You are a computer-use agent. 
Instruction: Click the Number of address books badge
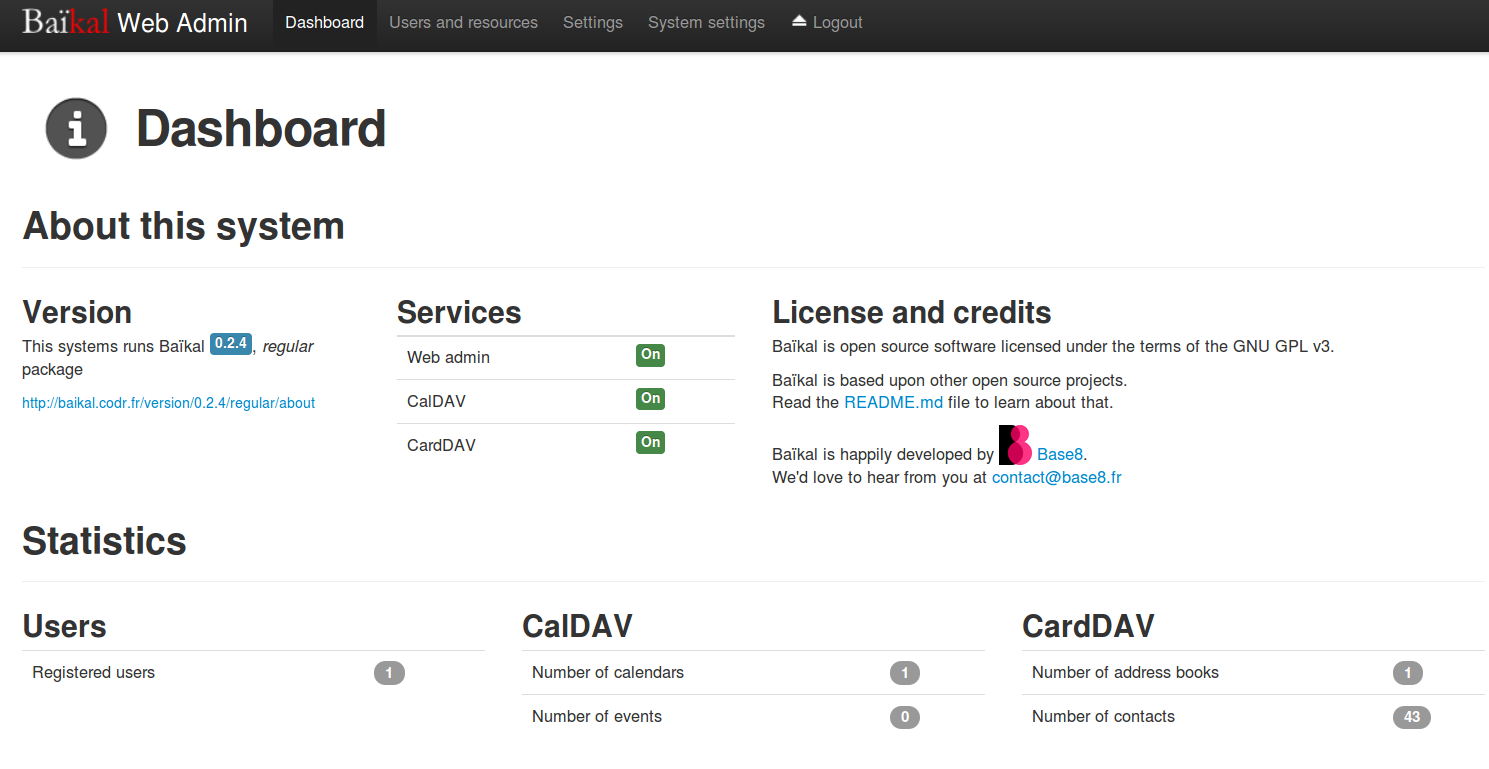point(1407,673)
